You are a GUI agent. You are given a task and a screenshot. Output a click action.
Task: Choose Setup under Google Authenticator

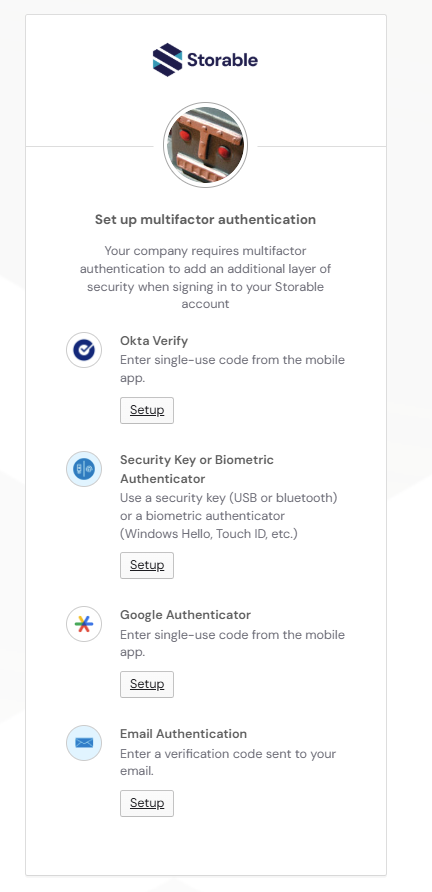(x=147, y=684)
